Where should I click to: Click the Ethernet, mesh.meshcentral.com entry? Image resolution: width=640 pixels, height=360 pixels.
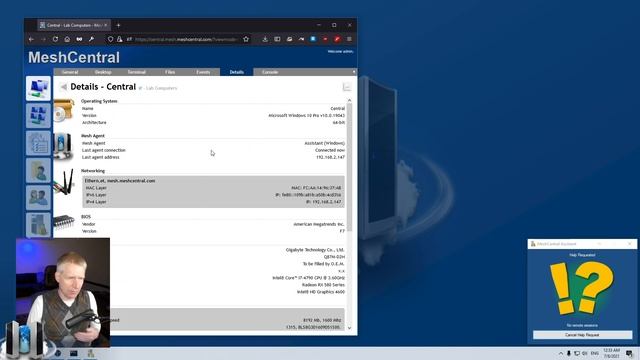pyautogui.click(x=120, y=181)
